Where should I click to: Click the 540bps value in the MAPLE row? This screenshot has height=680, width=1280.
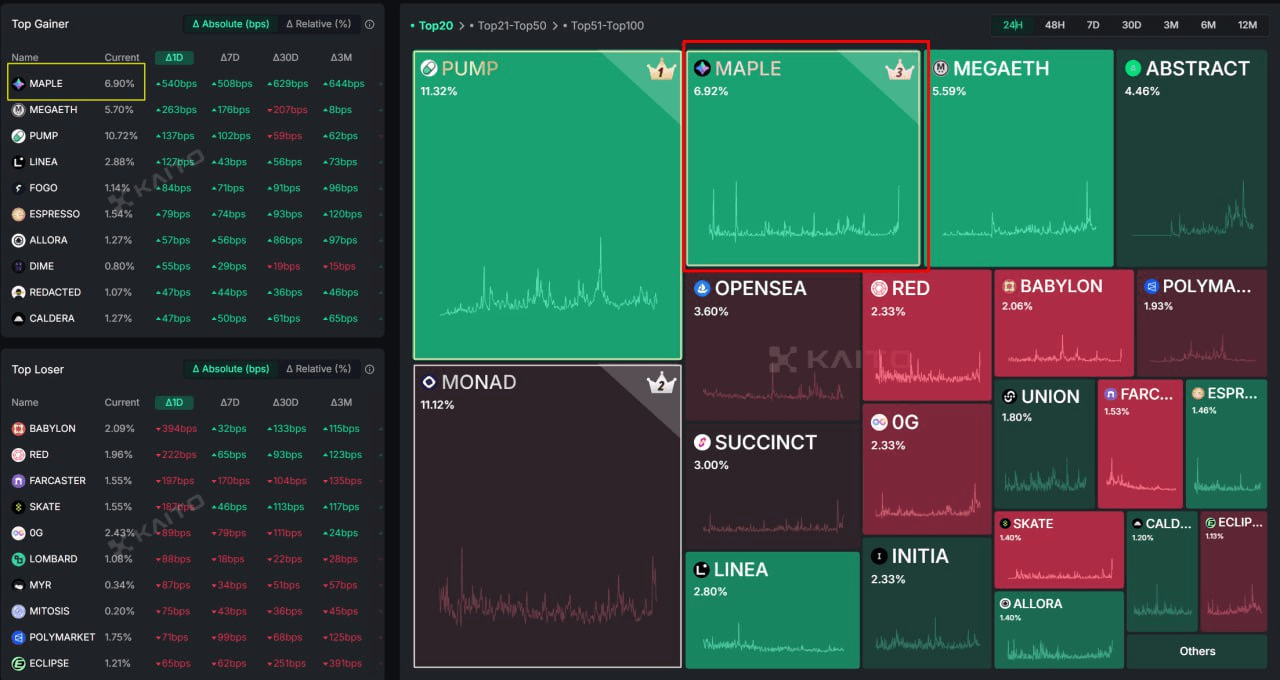click(x=176, y=83)
